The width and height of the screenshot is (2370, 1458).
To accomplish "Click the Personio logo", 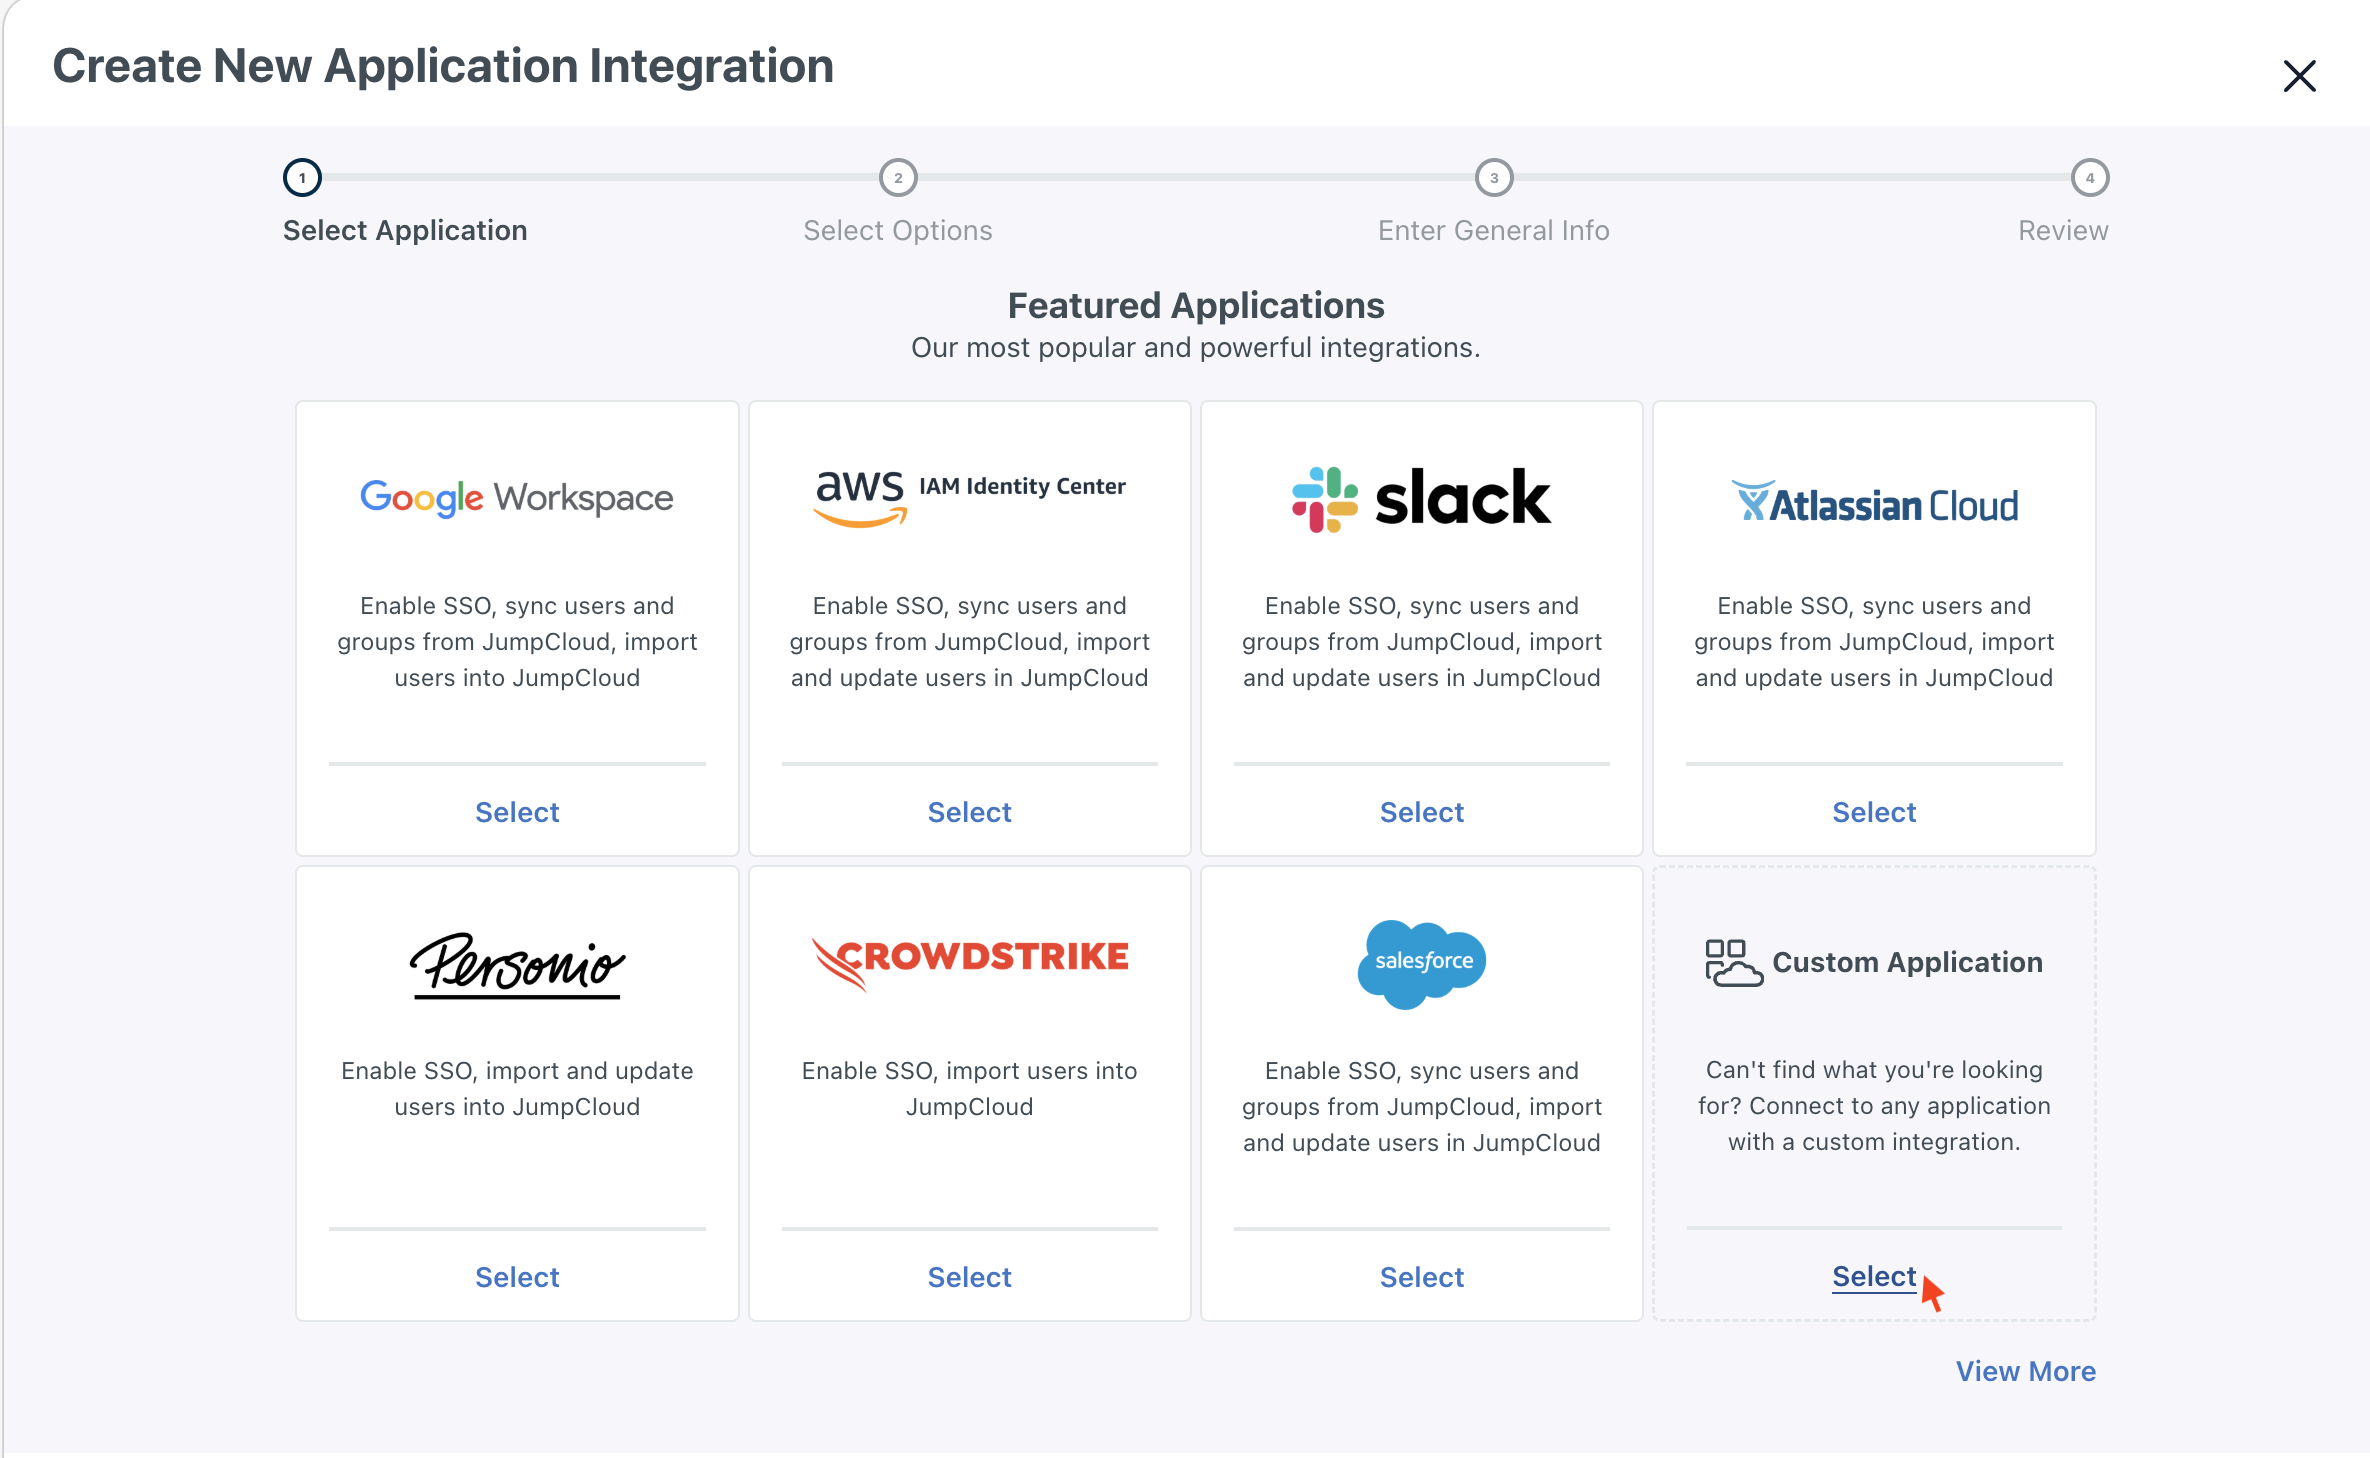I will click(x=517, y=965).
